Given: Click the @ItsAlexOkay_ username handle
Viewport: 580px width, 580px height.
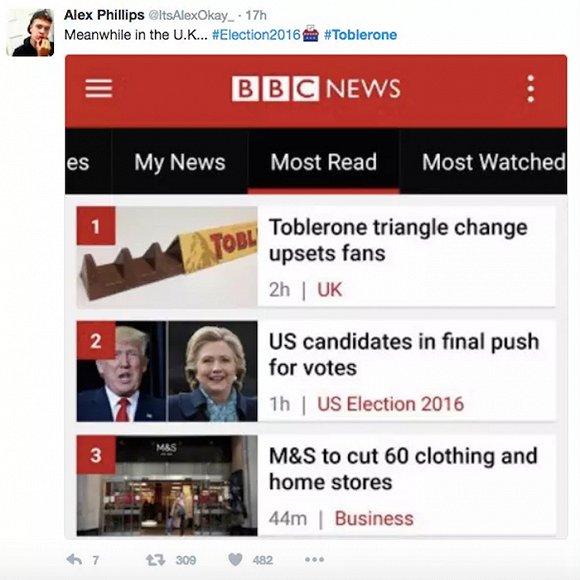Looking at the screenshot, I should click(191, 15).
